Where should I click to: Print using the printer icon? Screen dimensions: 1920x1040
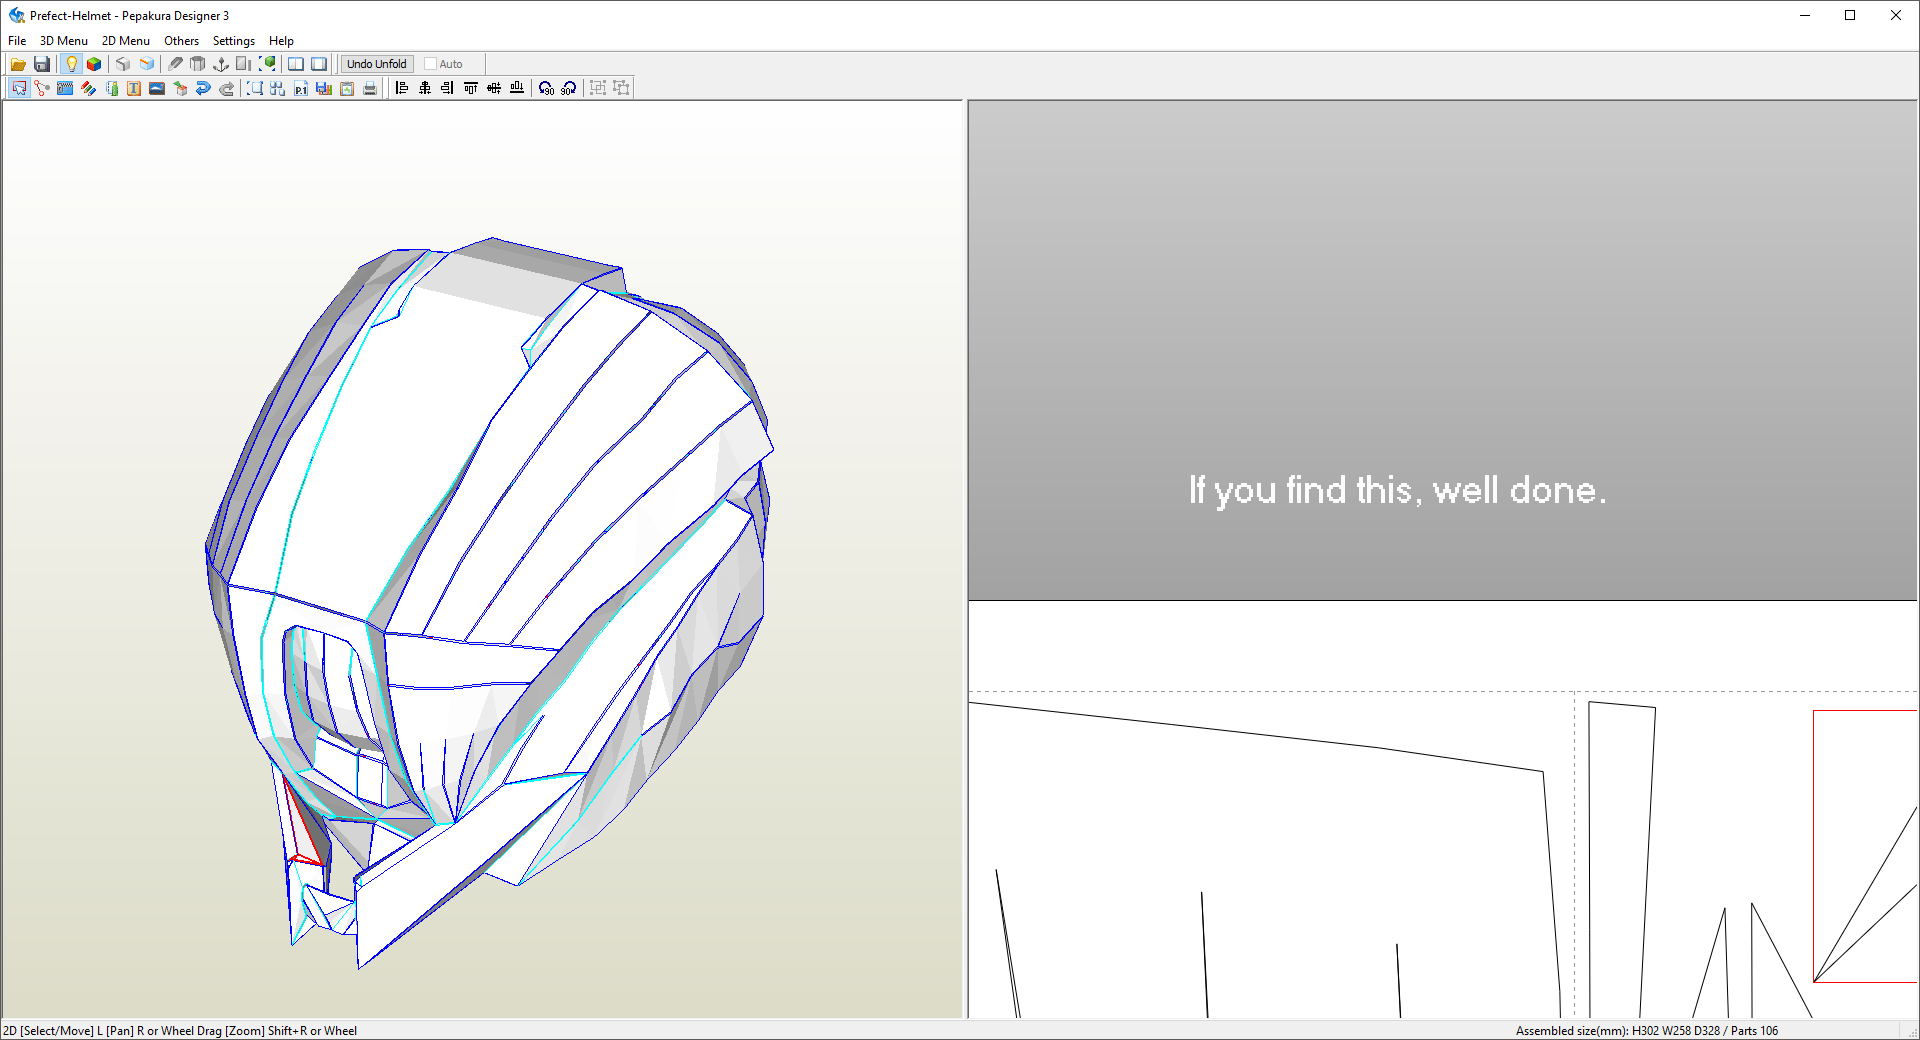click(370, 88)
